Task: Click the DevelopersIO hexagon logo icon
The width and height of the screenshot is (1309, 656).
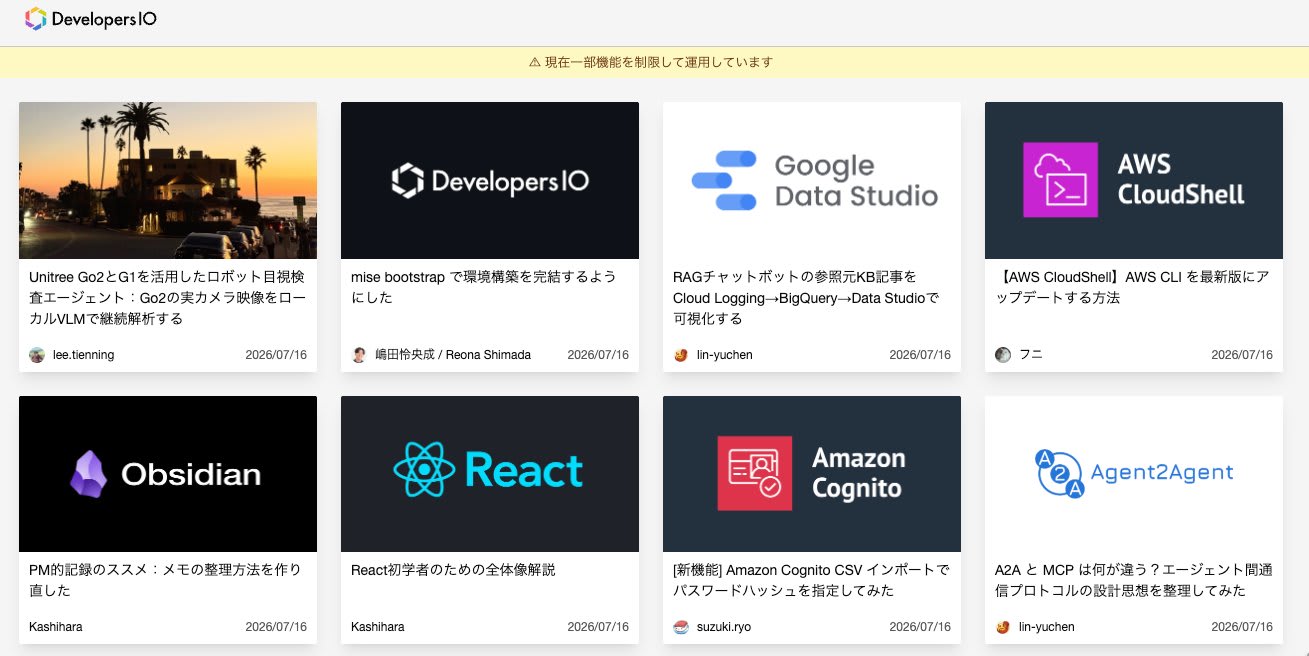Action: 35,18
